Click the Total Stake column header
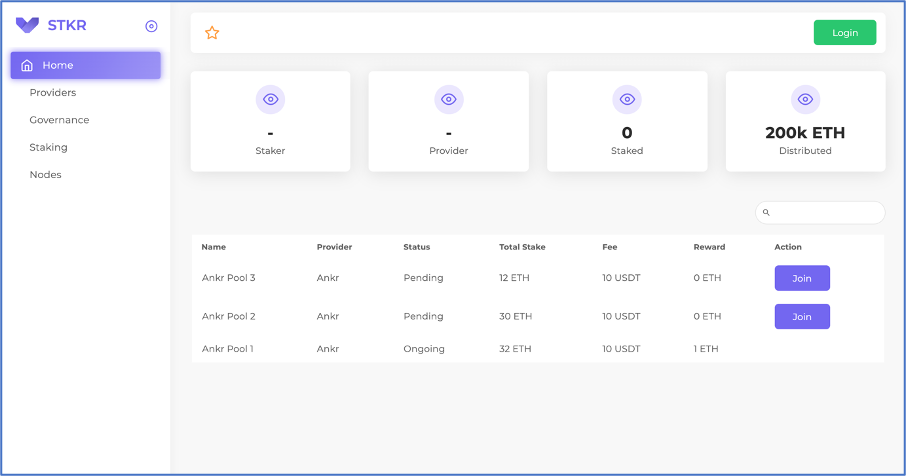Screen dimensions: 906x476 [x=522, y=247]
